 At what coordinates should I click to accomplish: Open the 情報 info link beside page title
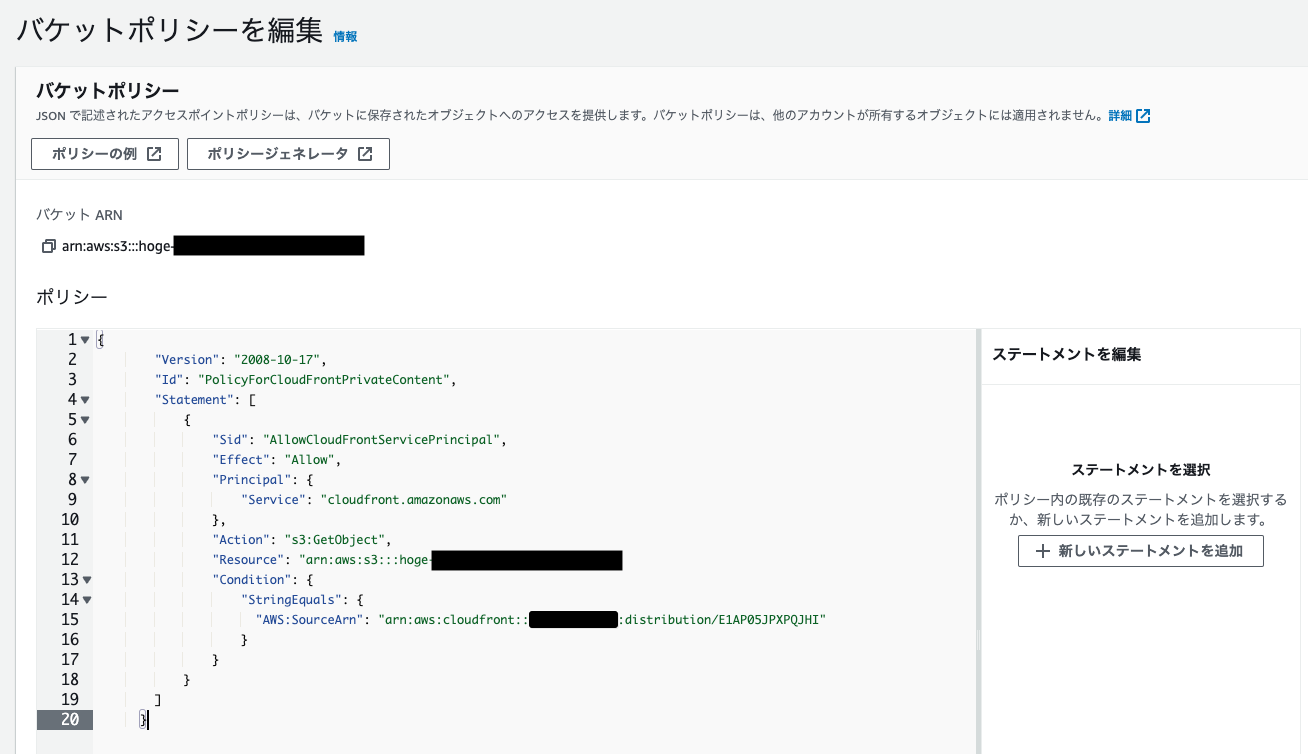coord(344,36)
